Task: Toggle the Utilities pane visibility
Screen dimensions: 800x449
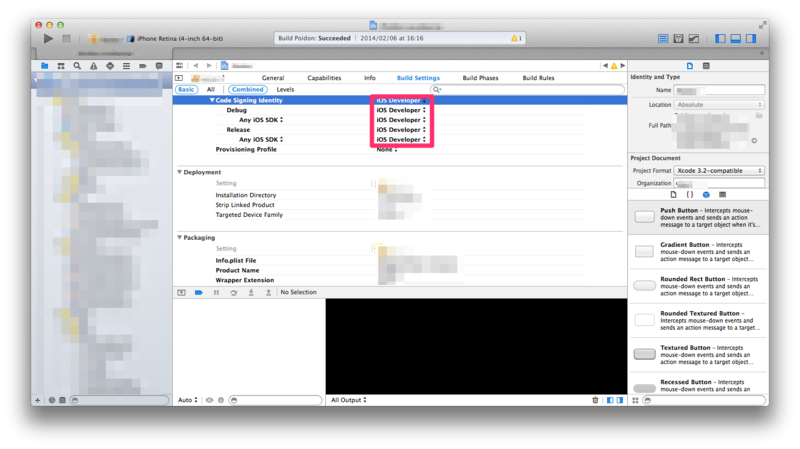Action: (x=751, y=38)
